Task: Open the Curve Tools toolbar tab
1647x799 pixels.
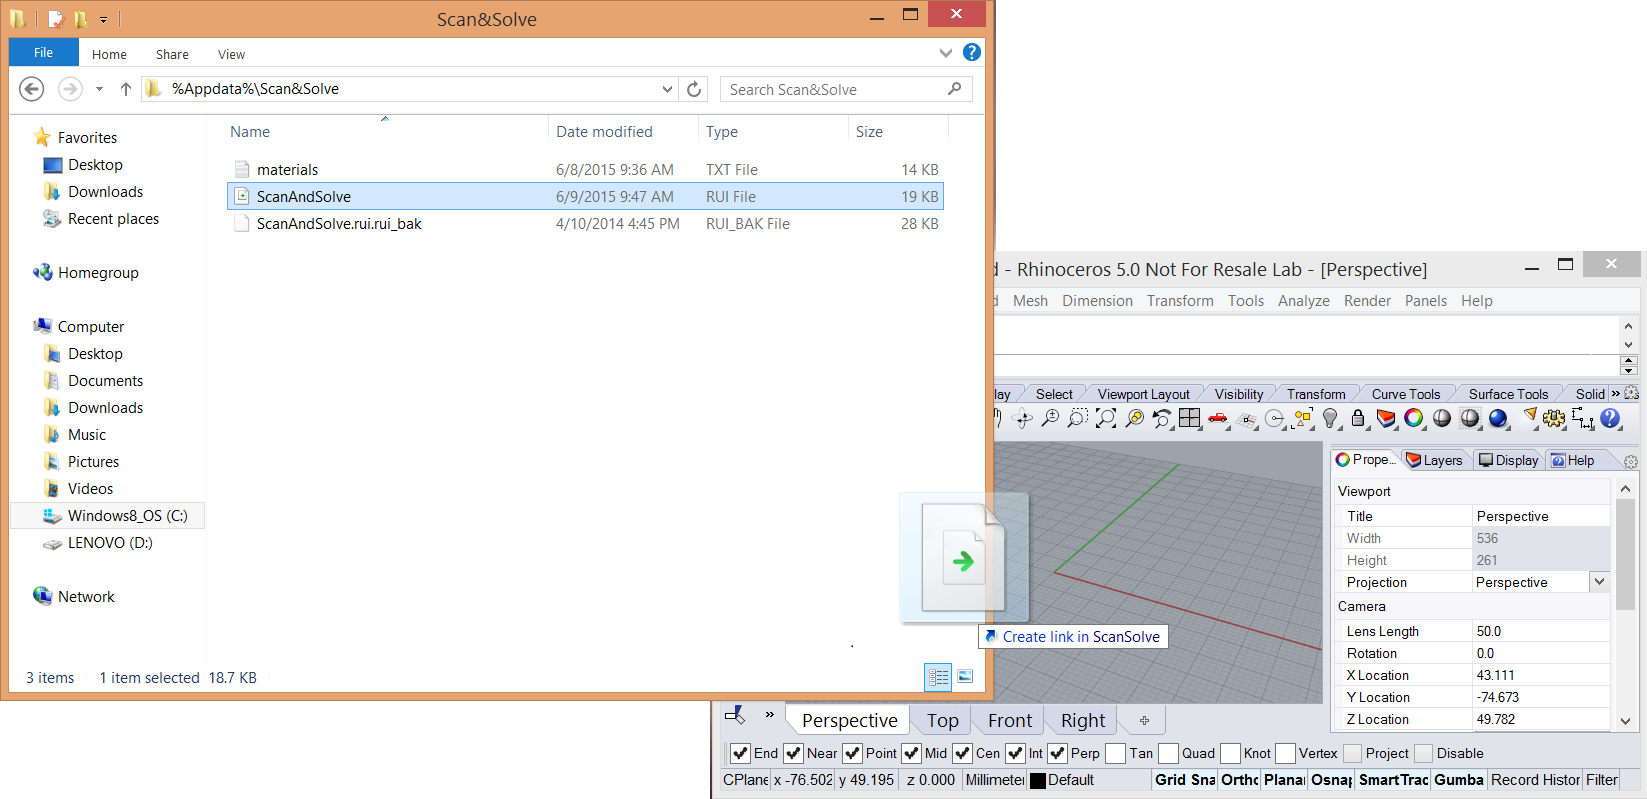Action: click(x=1406, y=394)
